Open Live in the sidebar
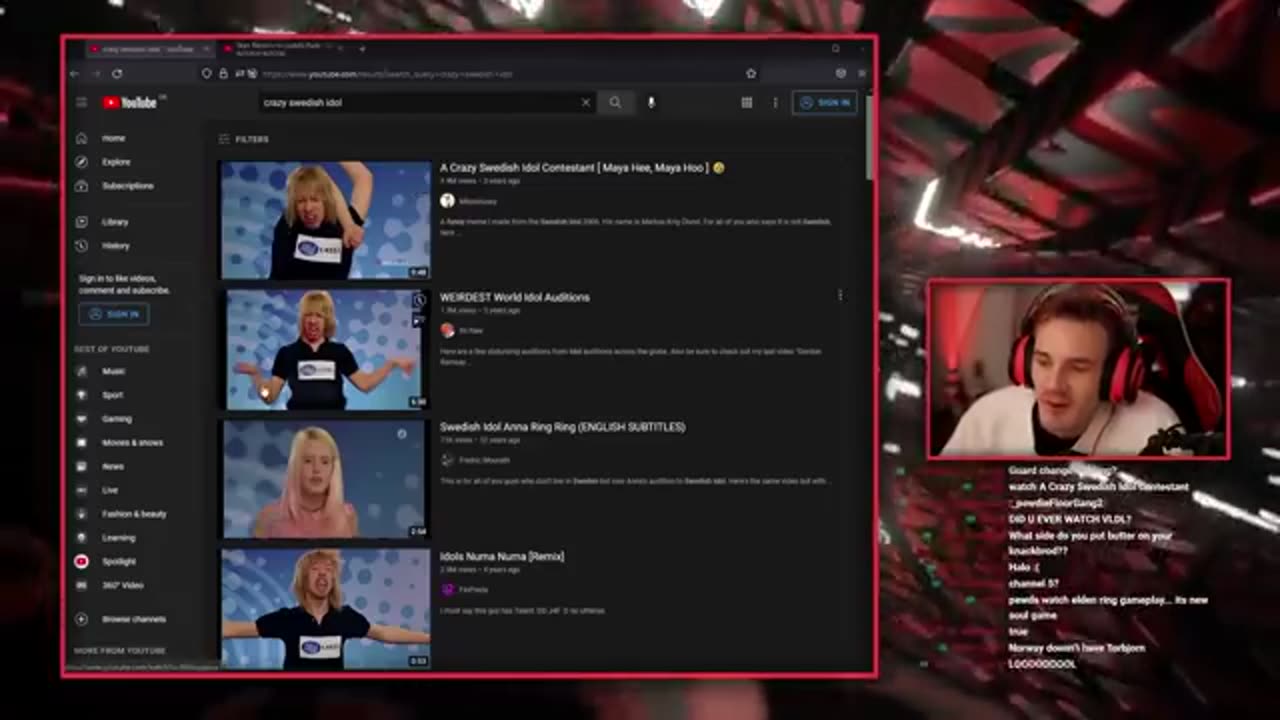 110,490
